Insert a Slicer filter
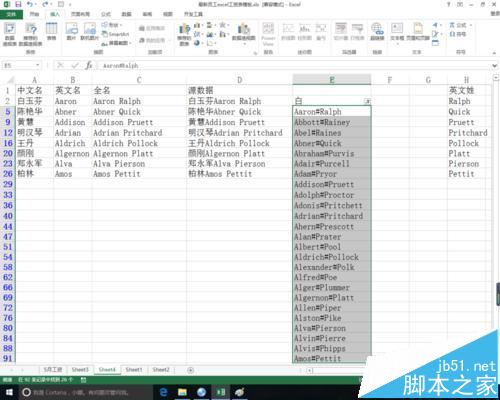This screenshot has height=400, width=500. (341, 32)
